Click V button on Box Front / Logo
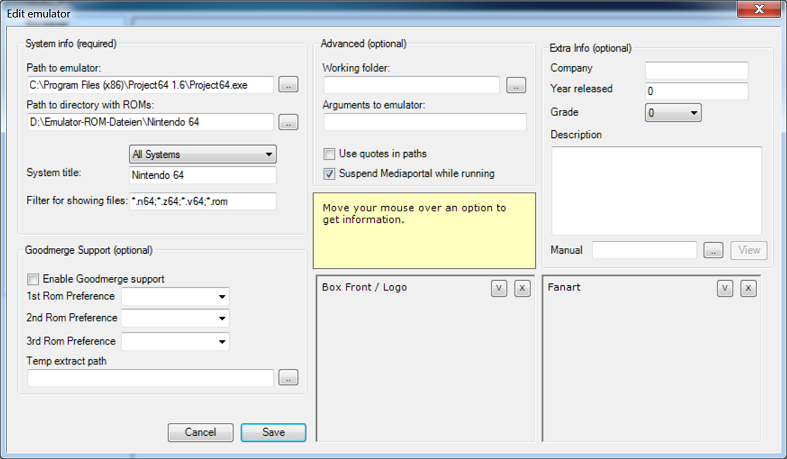Screen dimensions: 787x459 tap(500, 288)
